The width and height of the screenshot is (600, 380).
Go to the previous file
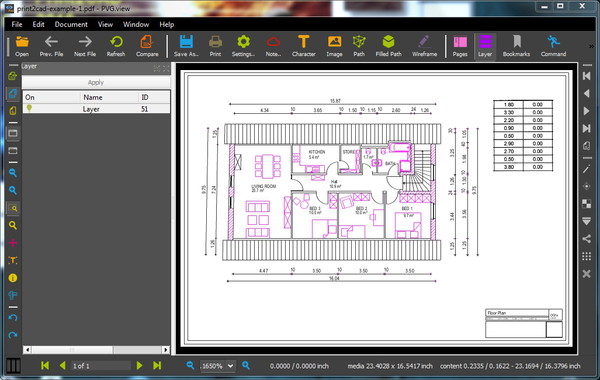click(x=51, y=46)
